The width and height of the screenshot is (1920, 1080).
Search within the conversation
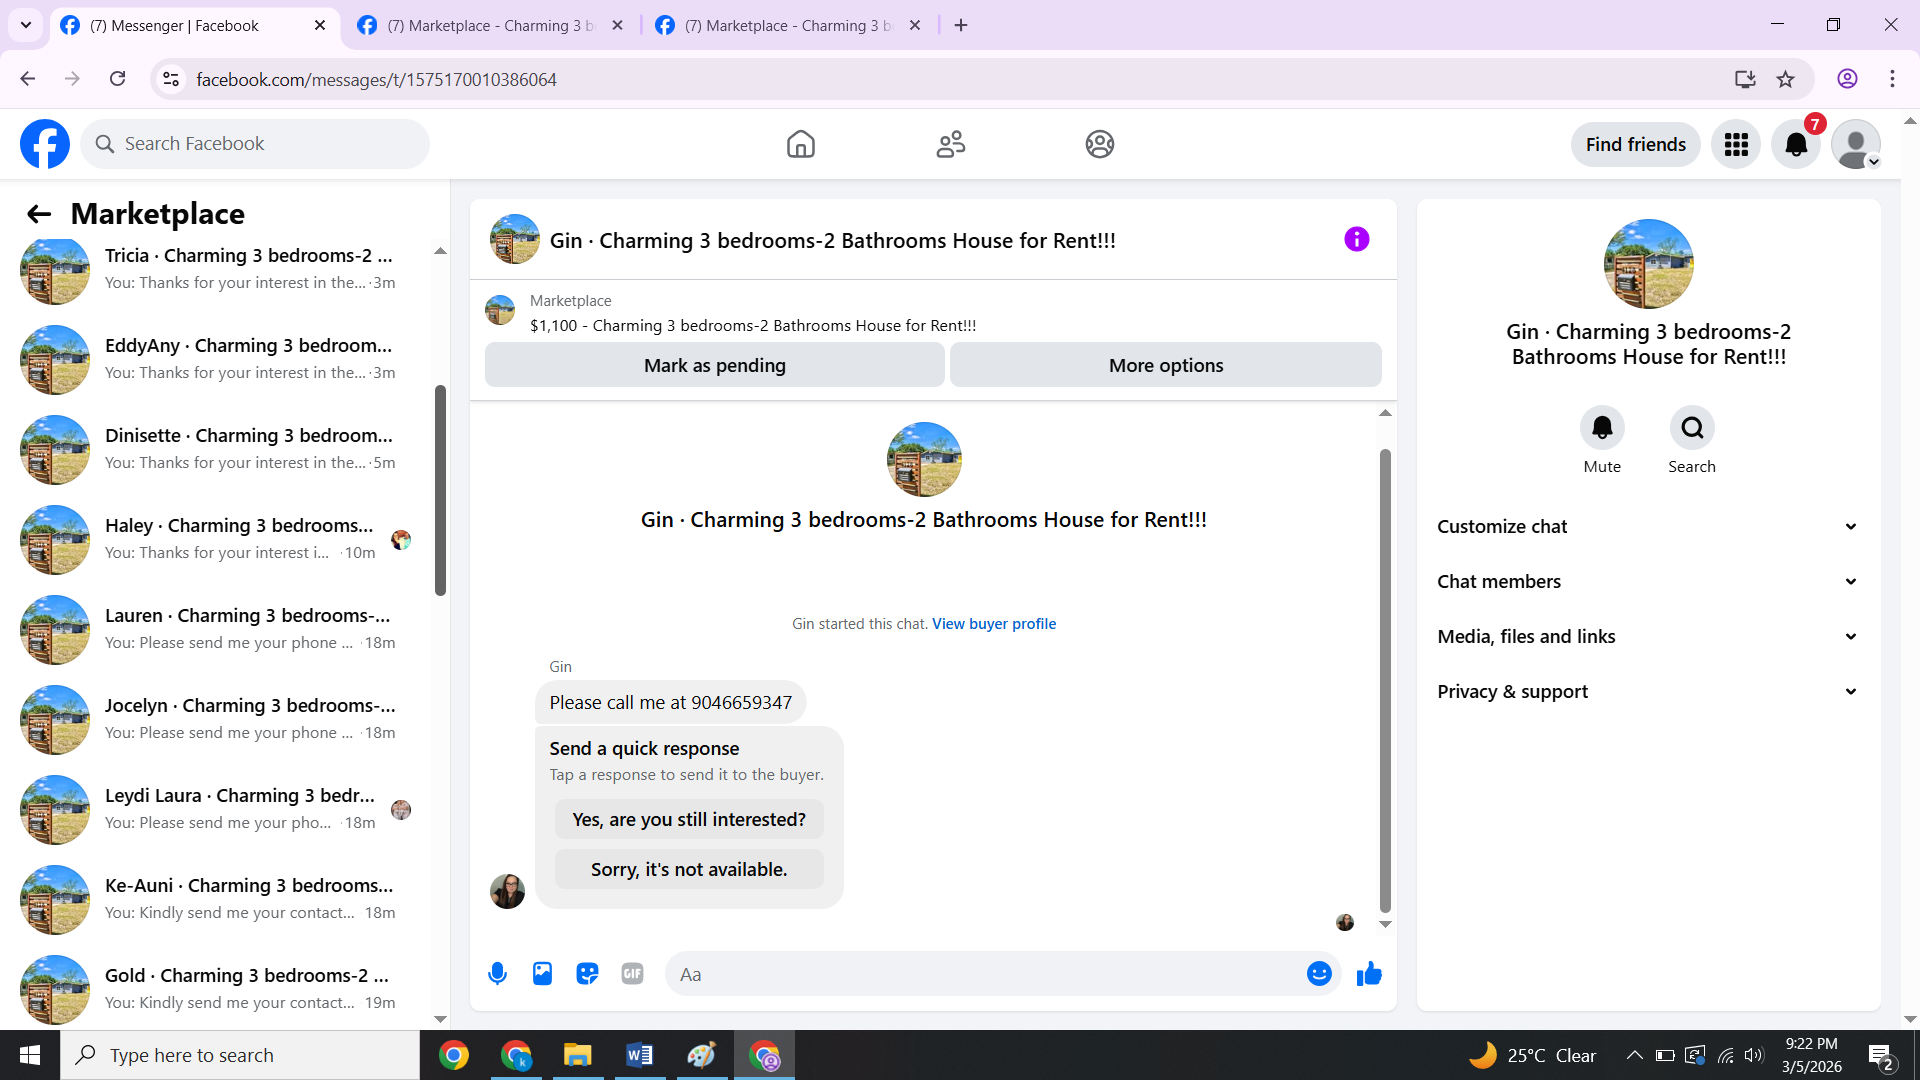[1692, 428]
